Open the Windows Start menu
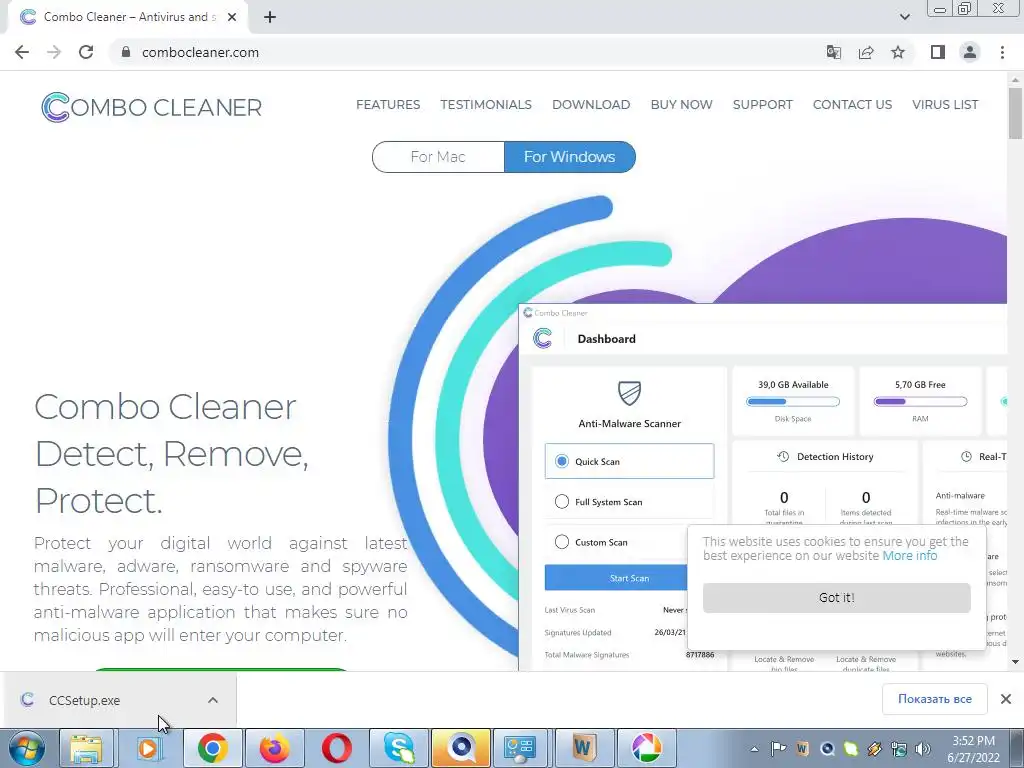The height and width of the screenshot is (768, 1024). tap(26, 748)
